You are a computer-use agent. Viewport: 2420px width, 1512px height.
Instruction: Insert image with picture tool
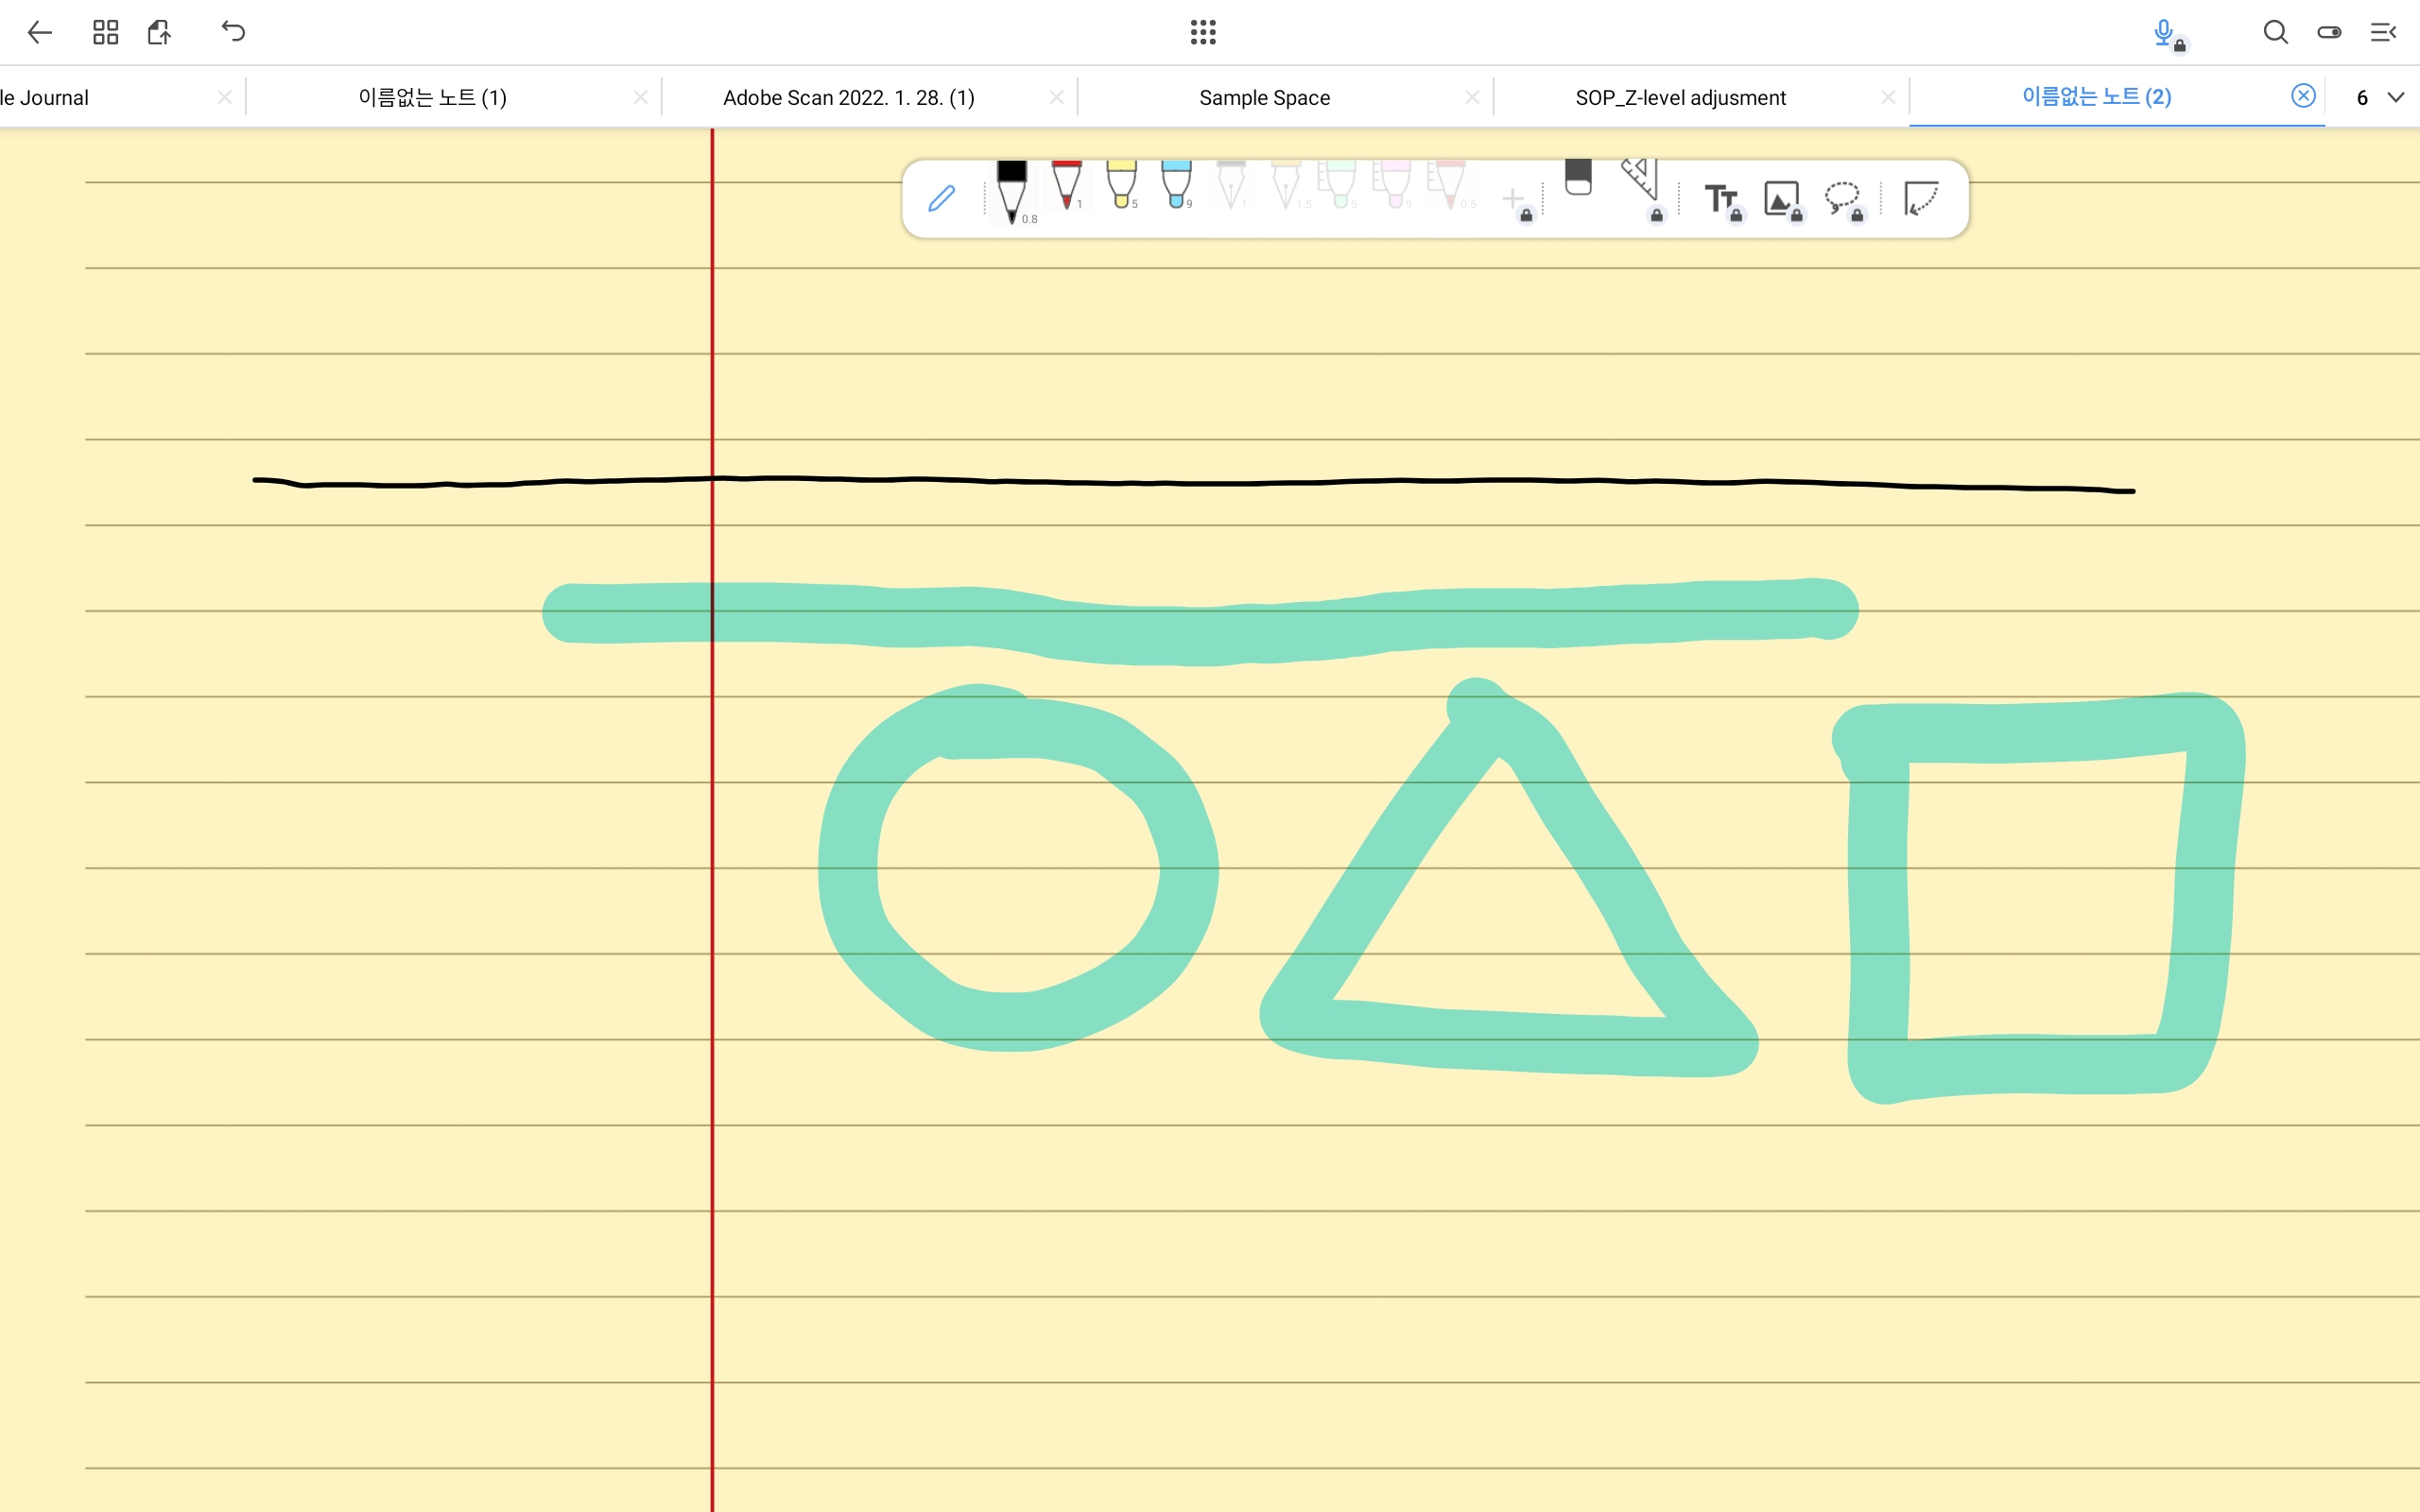(1781, 198)
